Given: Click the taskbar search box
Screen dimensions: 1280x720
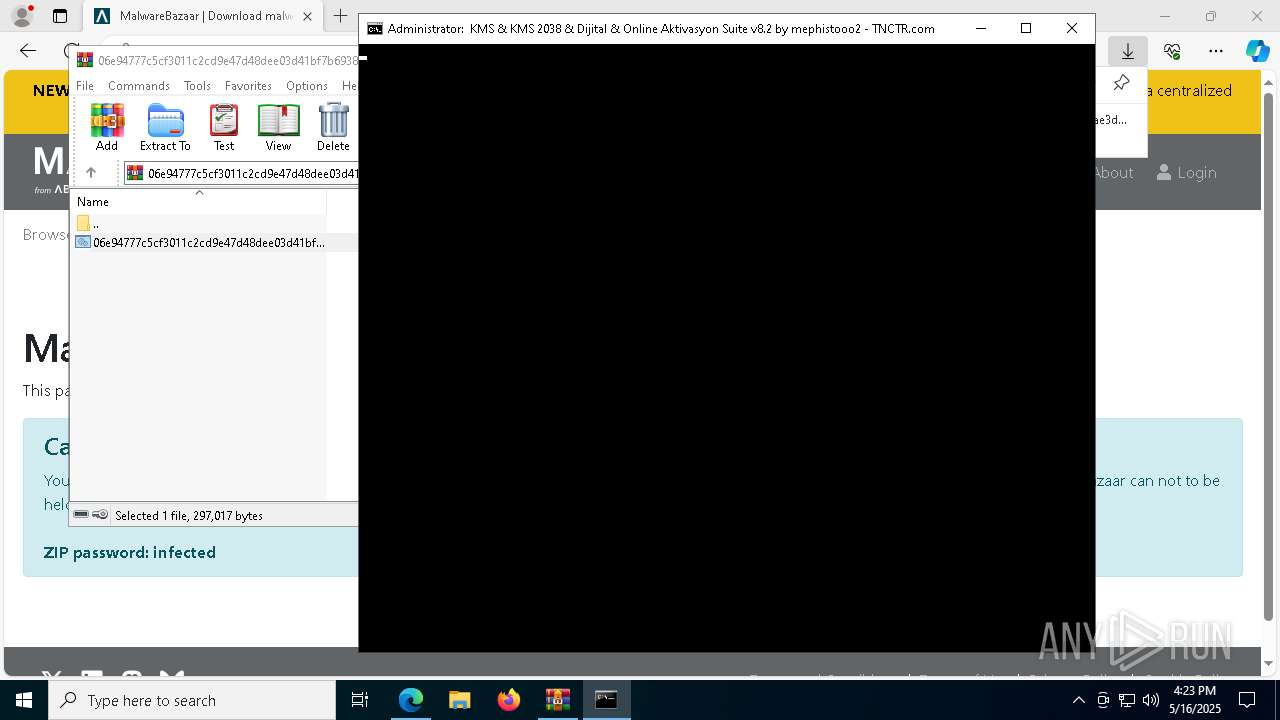Looking at the screenshot, I should coord(192,700).
